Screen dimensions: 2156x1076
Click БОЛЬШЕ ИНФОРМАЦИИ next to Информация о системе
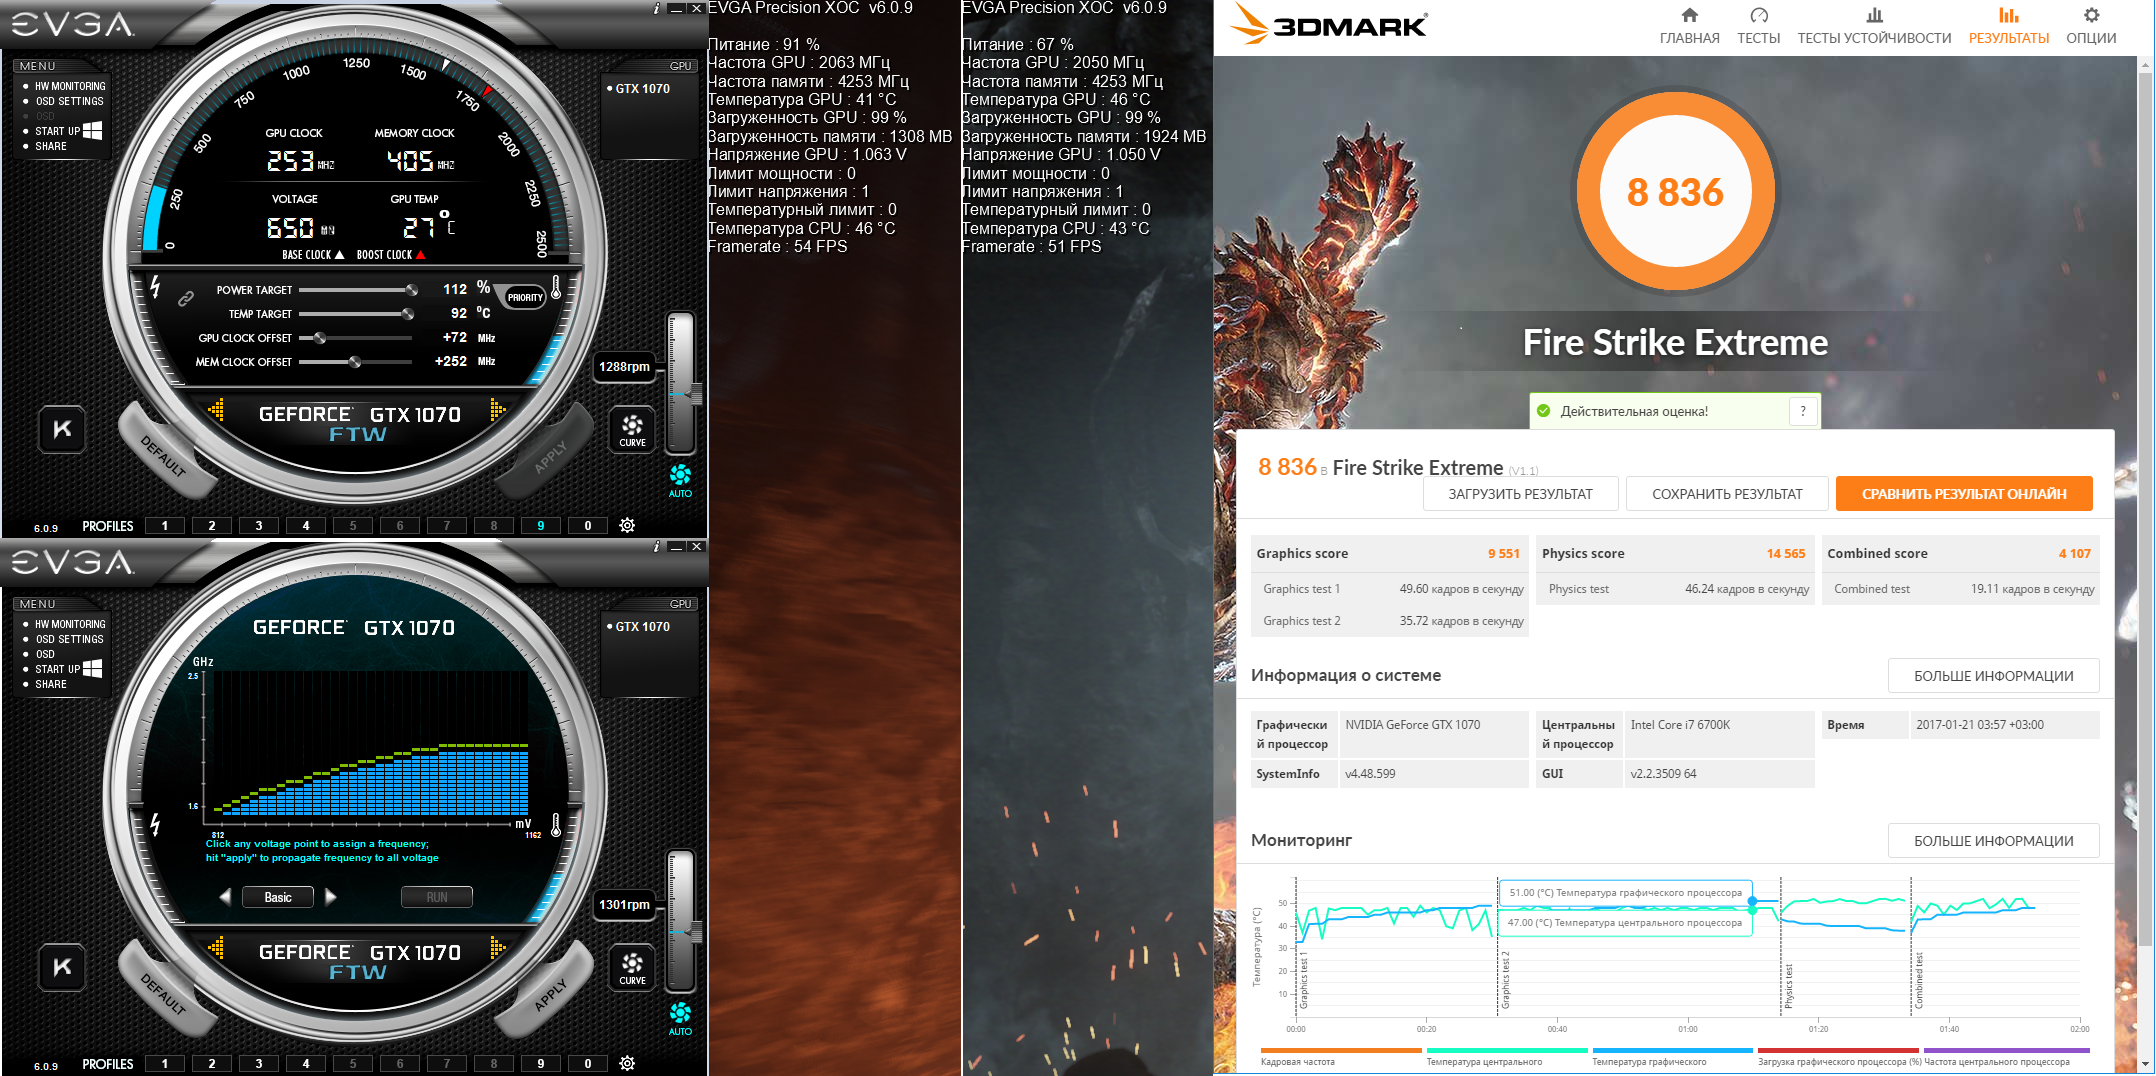(1993, 676)
